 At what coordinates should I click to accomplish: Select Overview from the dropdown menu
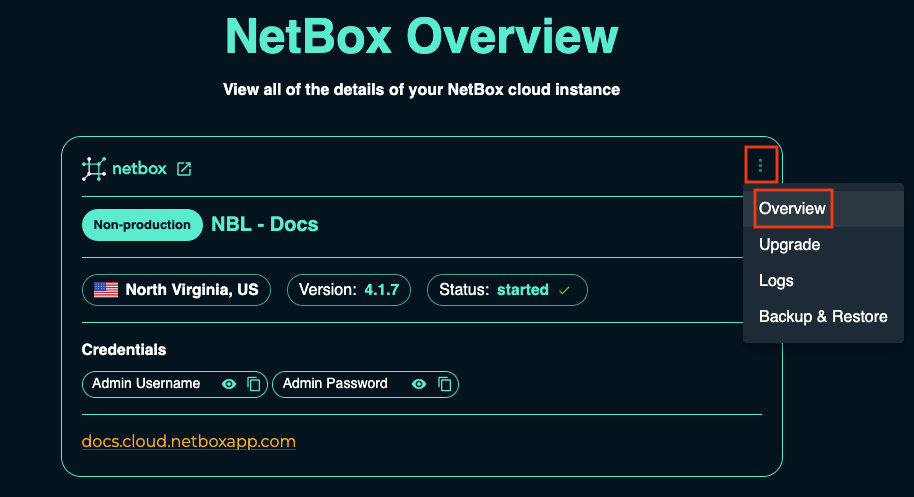tap(792, 209)
